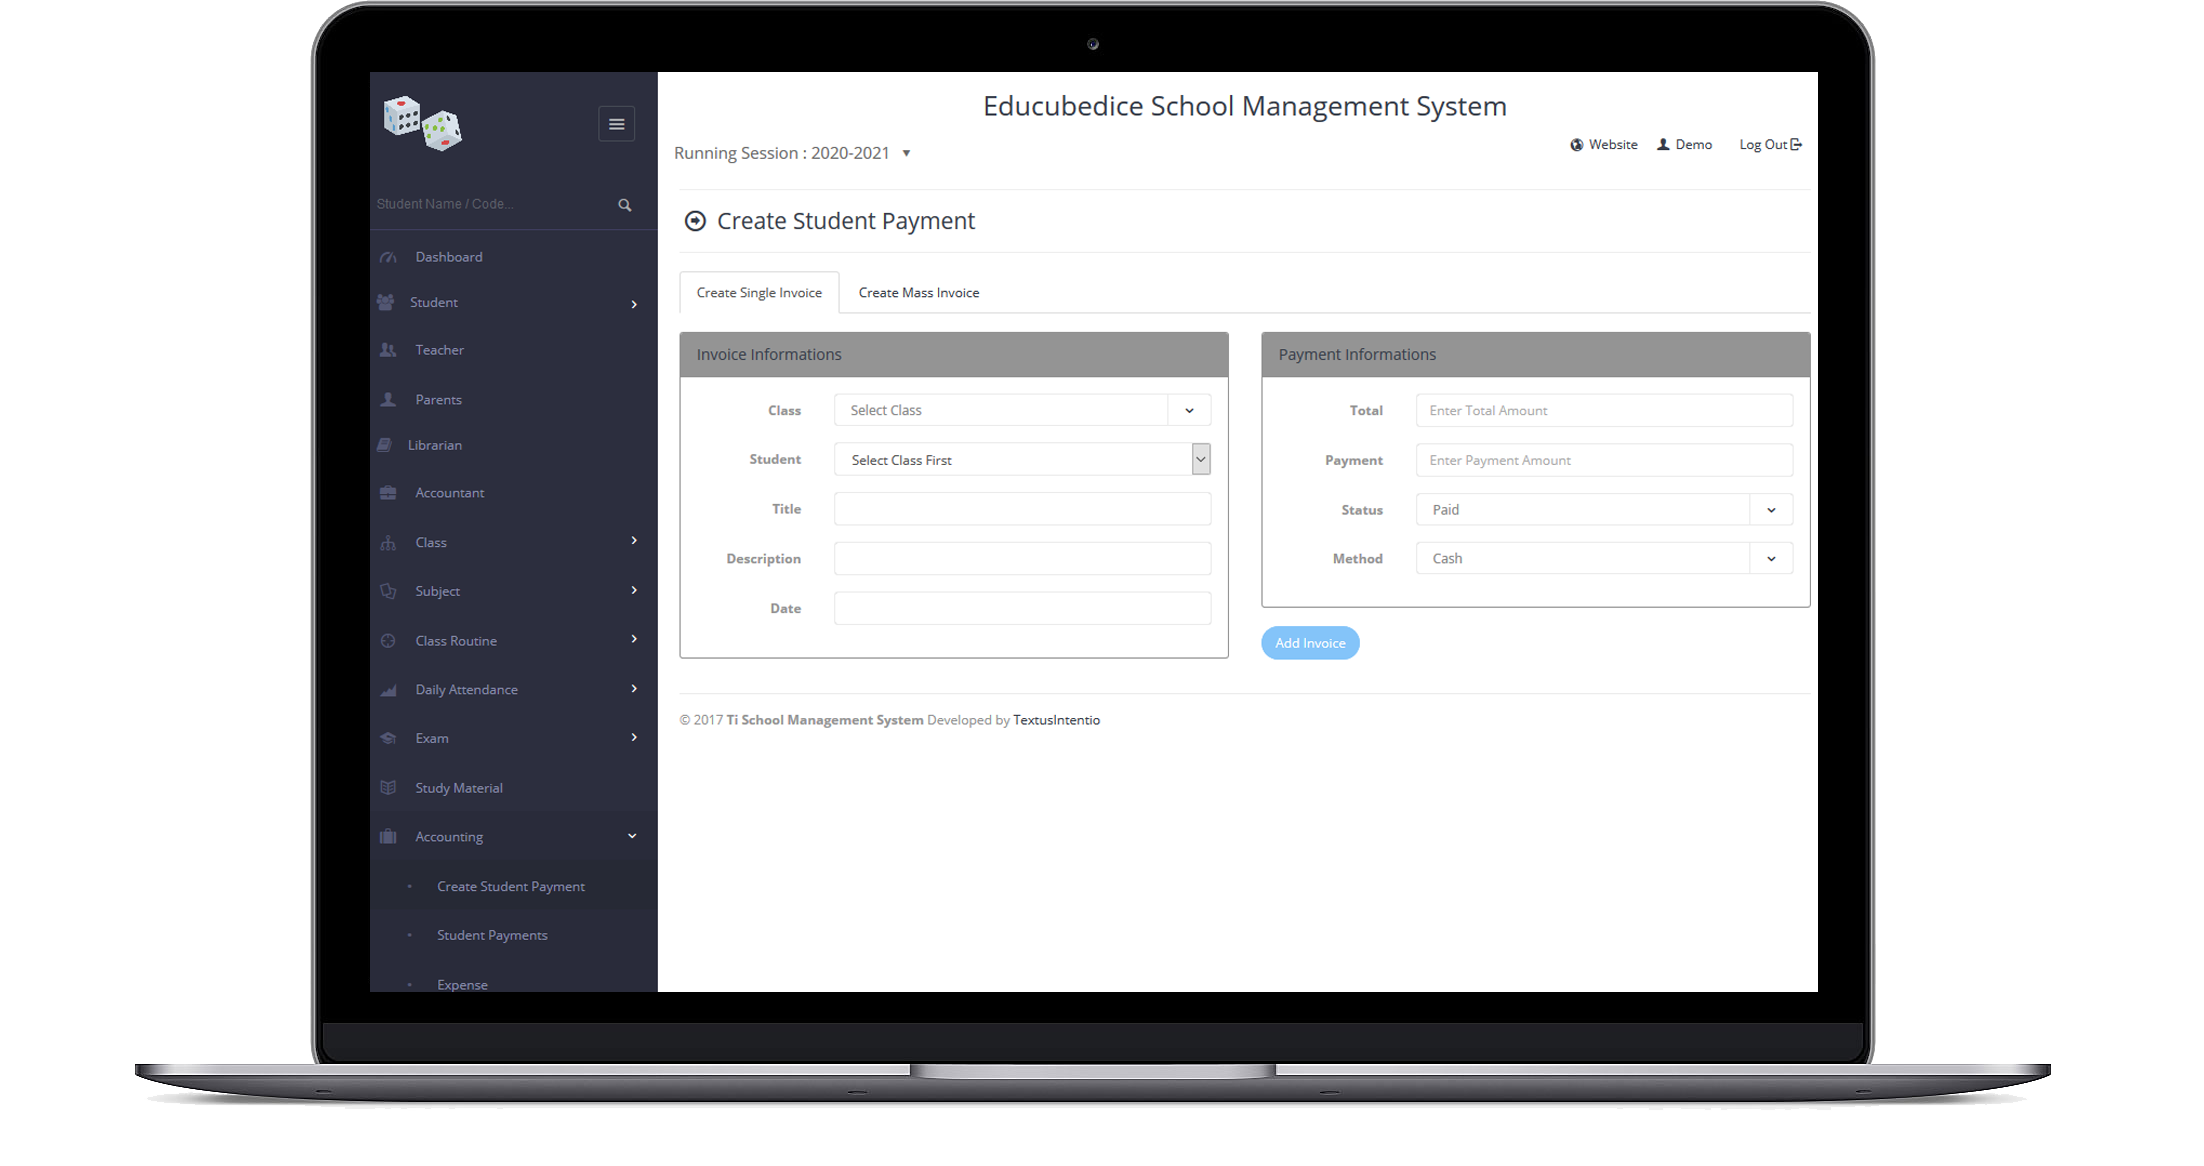Click the Log Out exit icon
The image size is (2204, 1166).
click(x=1796, y=144)
